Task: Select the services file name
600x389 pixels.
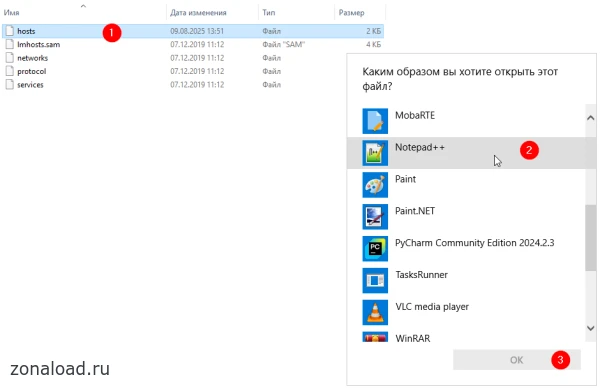Action: tap(30, 85)
